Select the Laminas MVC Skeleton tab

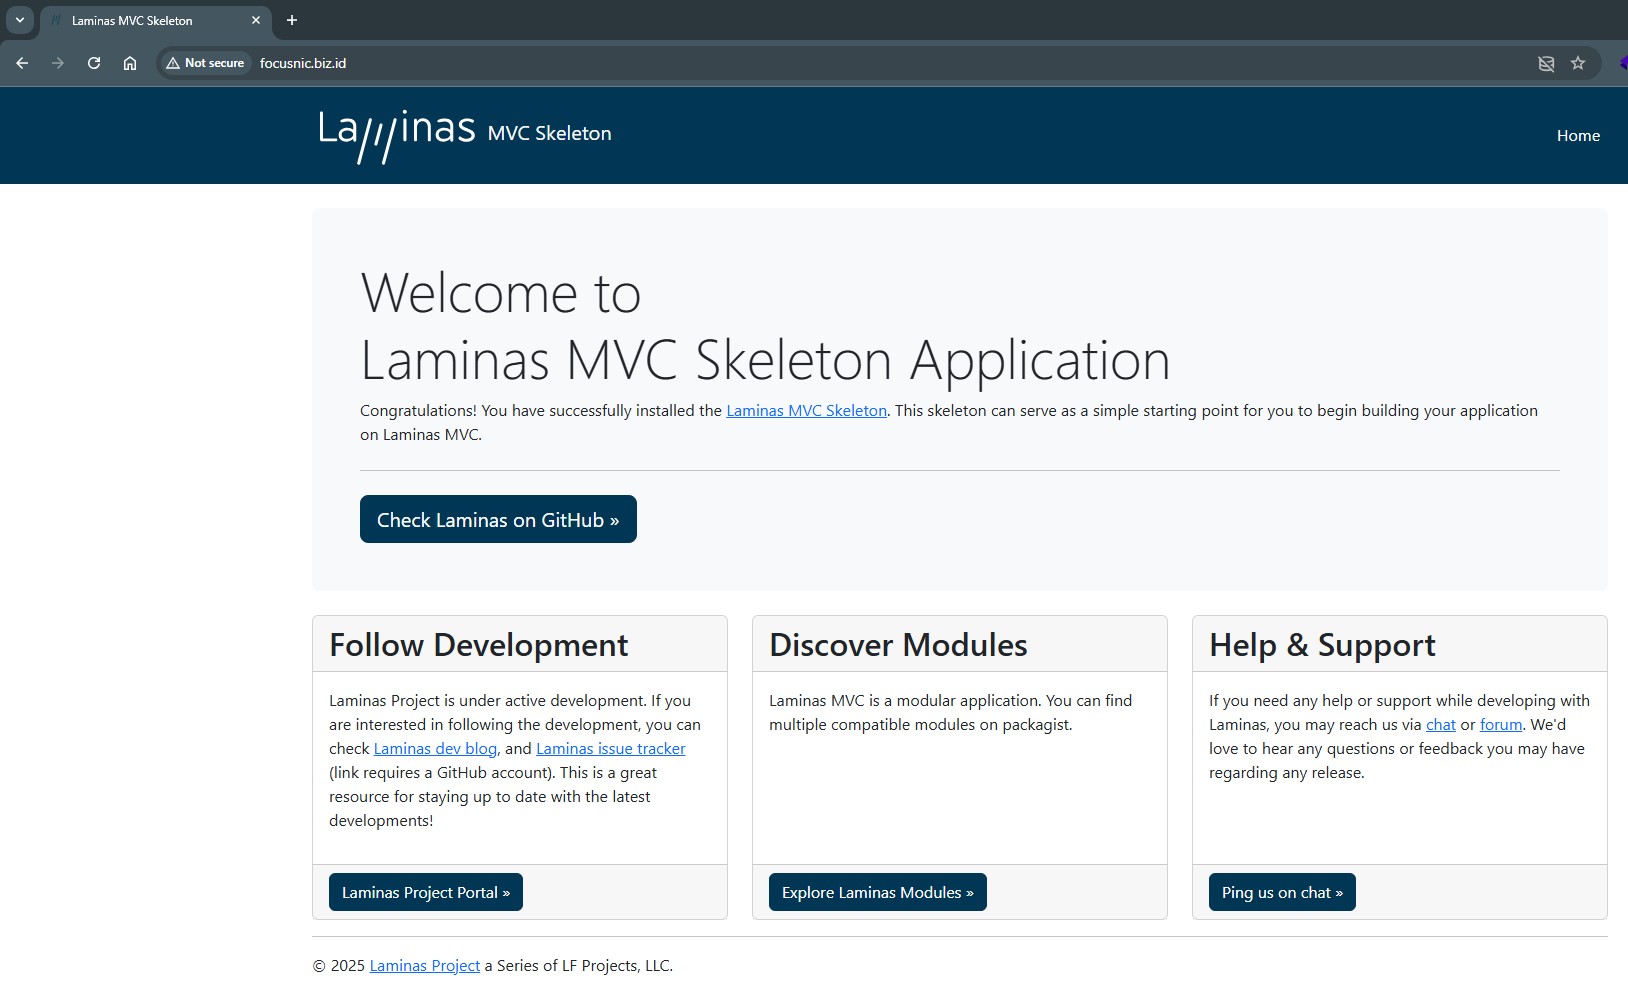click(x=140, y=20)
